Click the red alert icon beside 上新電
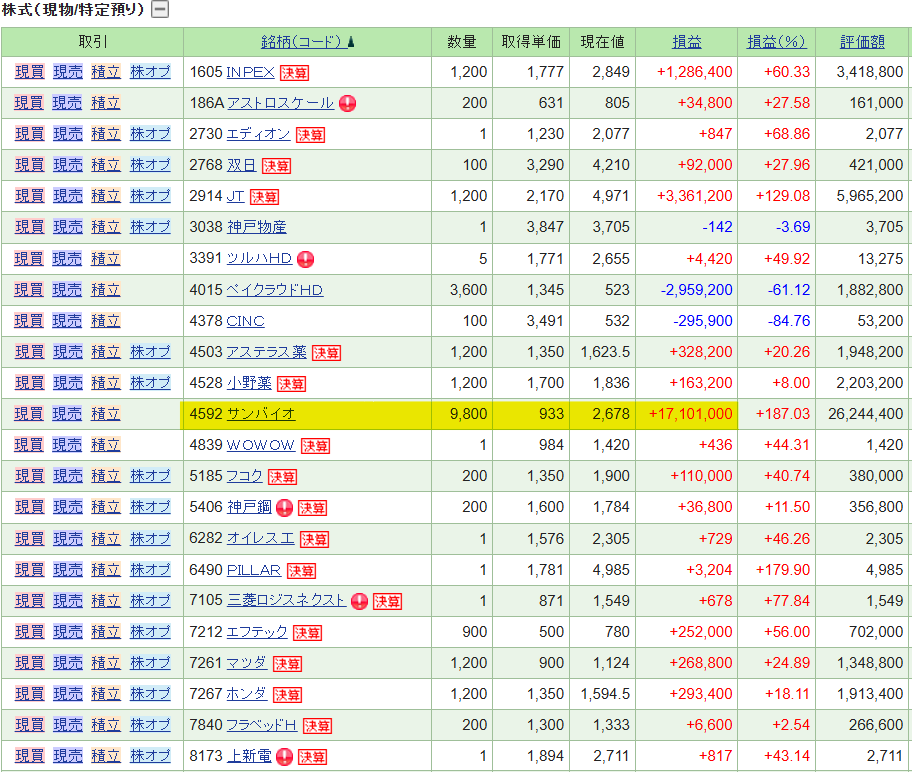This screenshot has height=772, width=912. [284, 757]
